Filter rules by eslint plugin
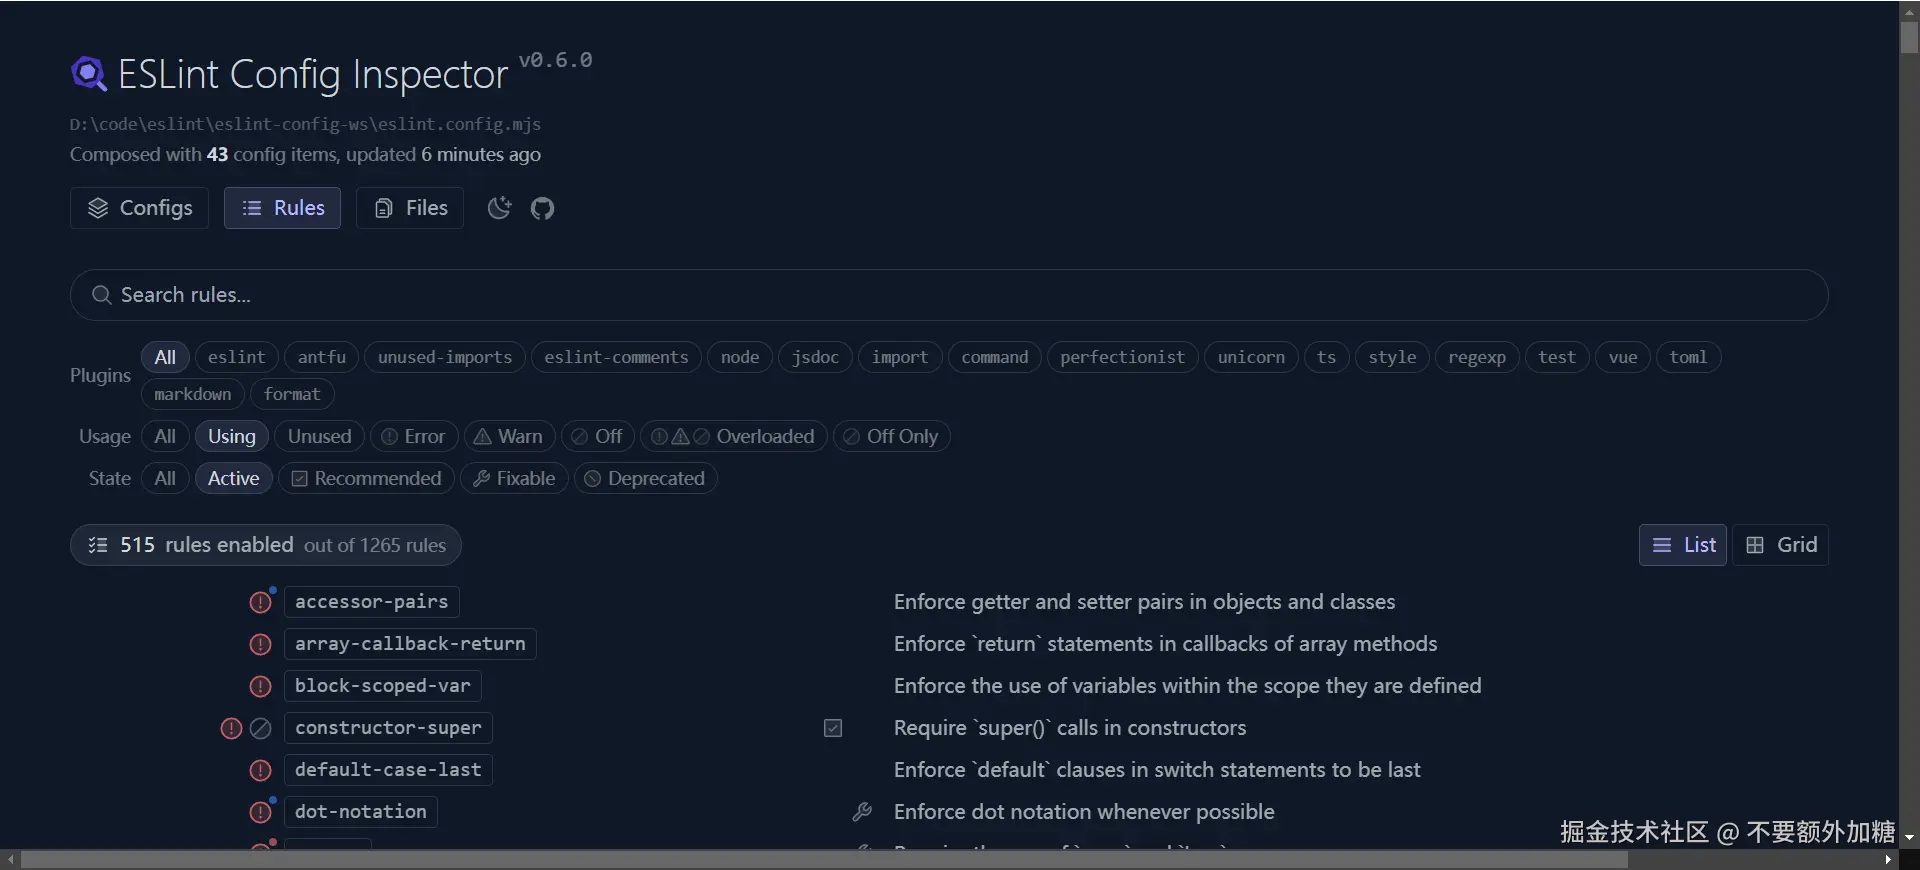Viewport: 1920px width, 870px height. click(x=237, y=357)
